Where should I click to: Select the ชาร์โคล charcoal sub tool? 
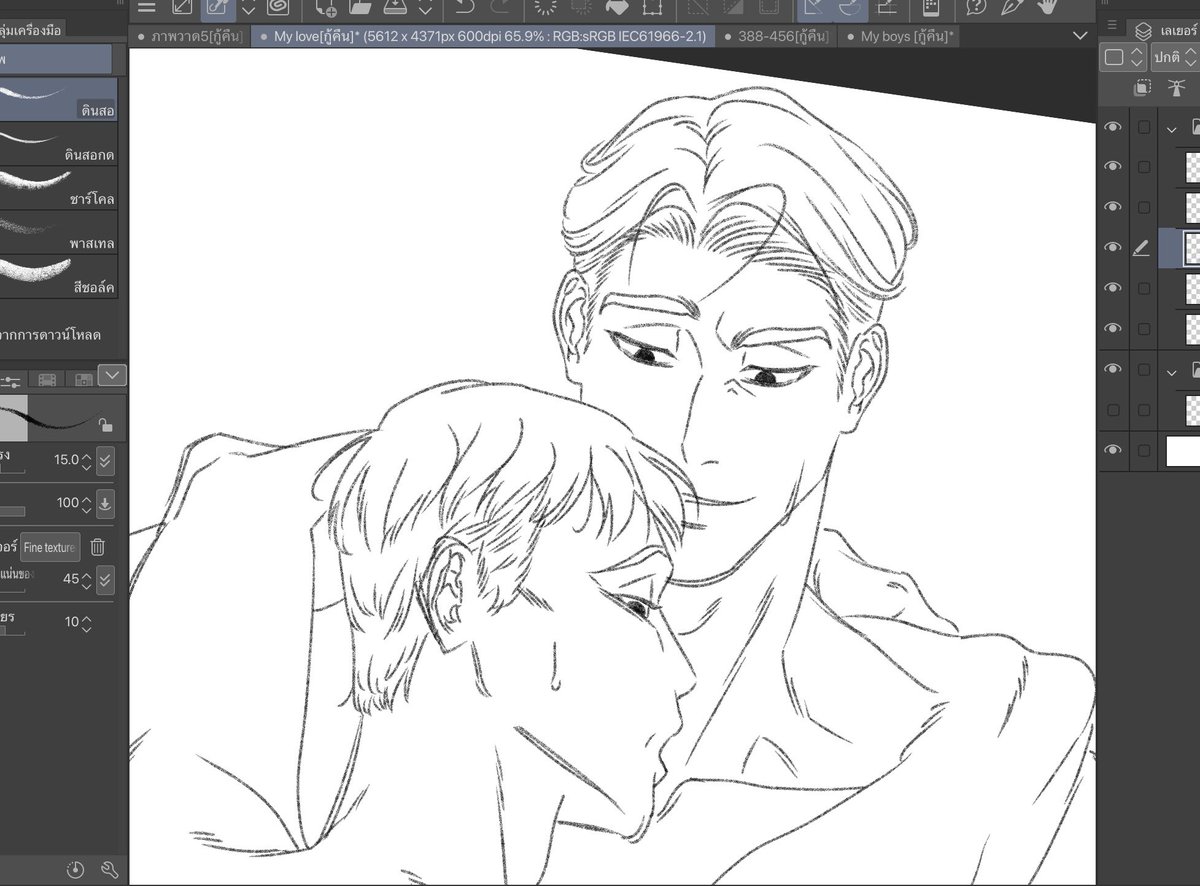[x=58, y=188]
